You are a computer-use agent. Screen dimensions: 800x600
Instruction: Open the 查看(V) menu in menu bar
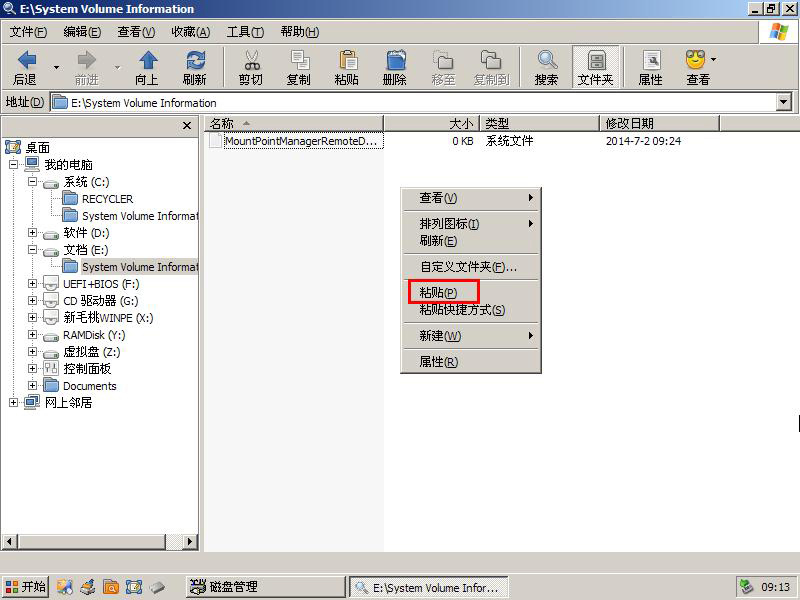point(136,32)
